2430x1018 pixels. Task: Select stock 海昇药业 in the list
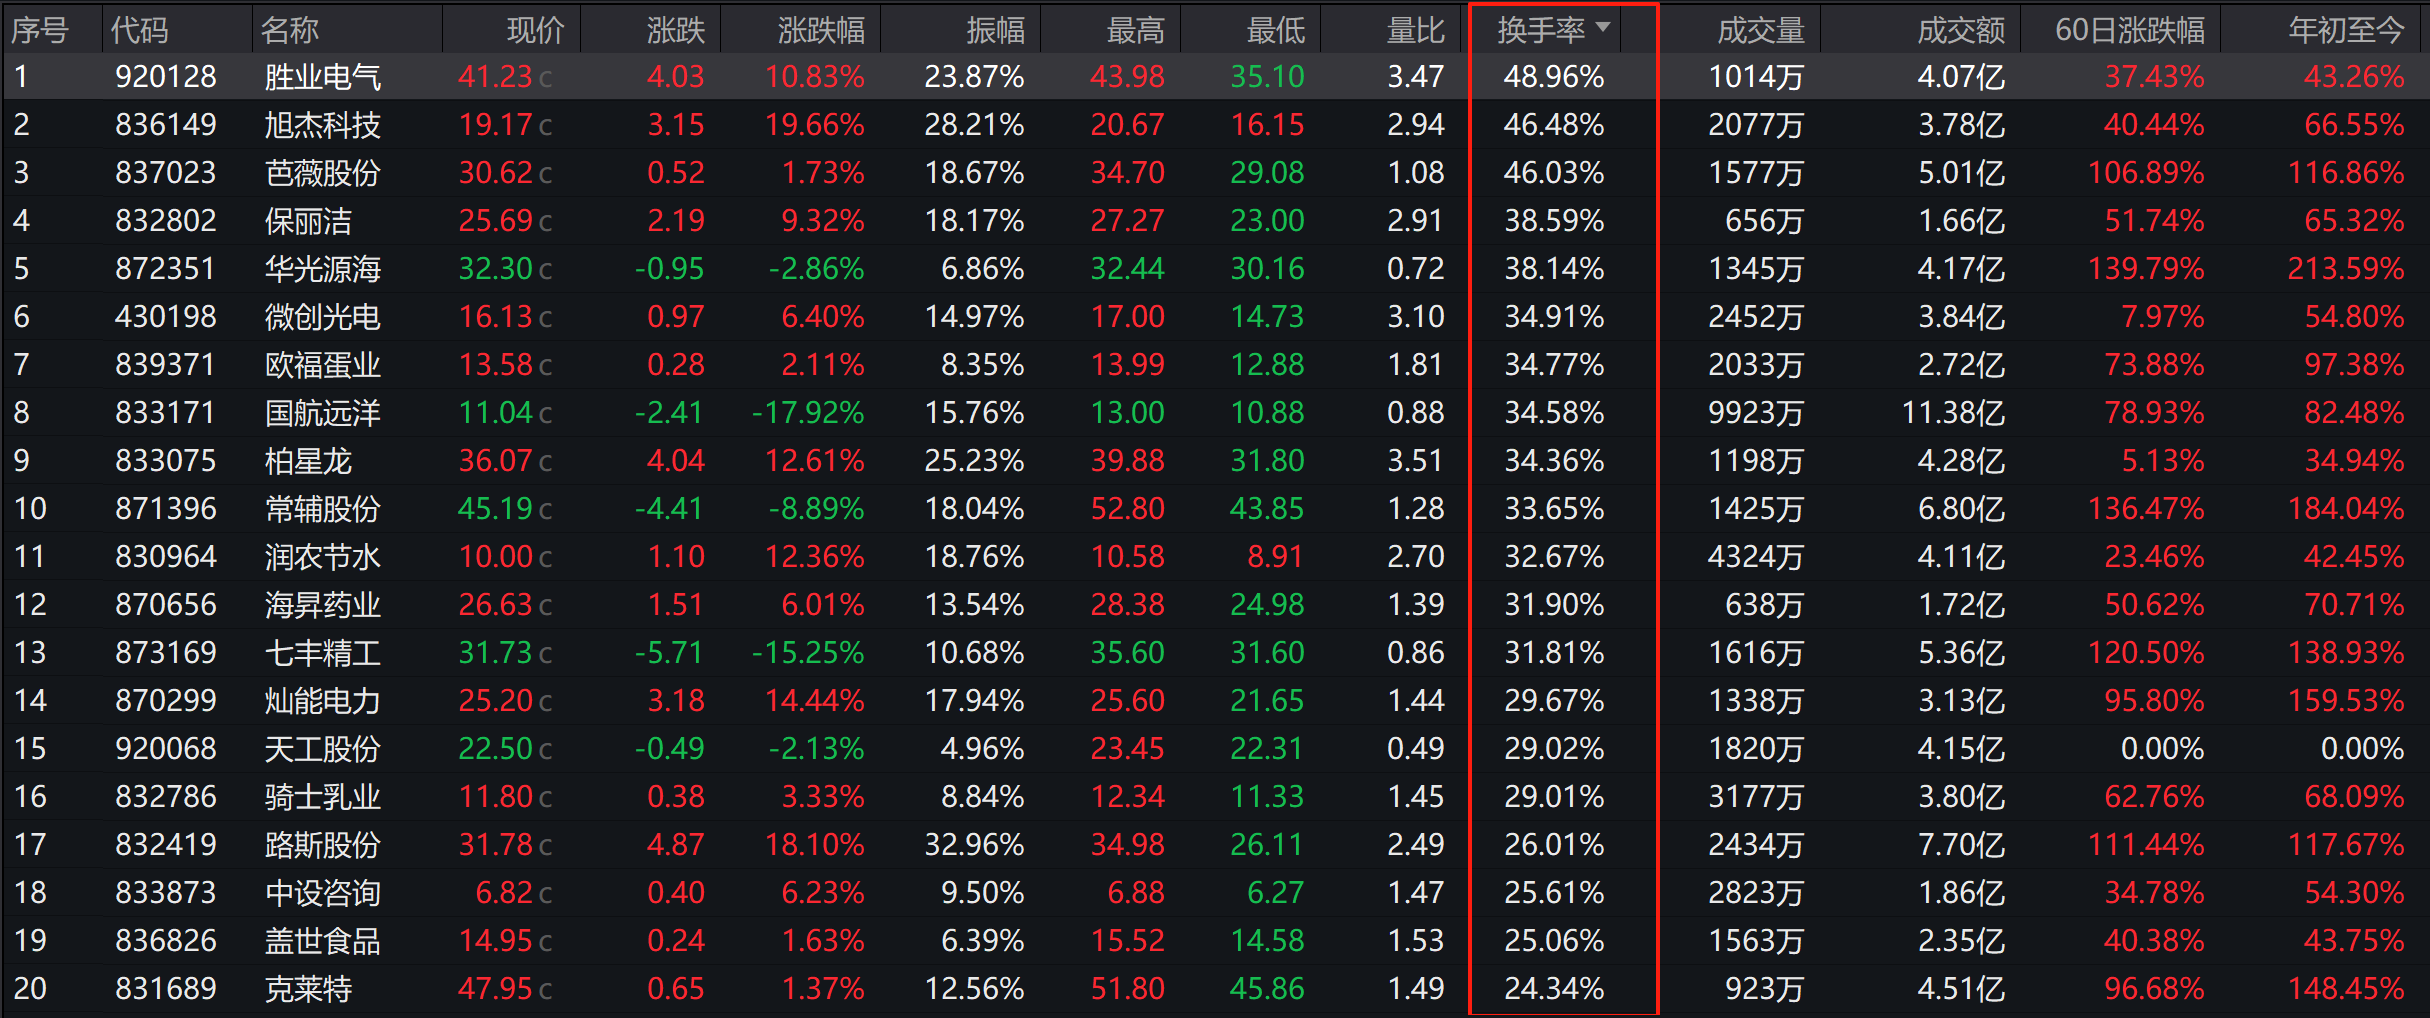point(322,605)
